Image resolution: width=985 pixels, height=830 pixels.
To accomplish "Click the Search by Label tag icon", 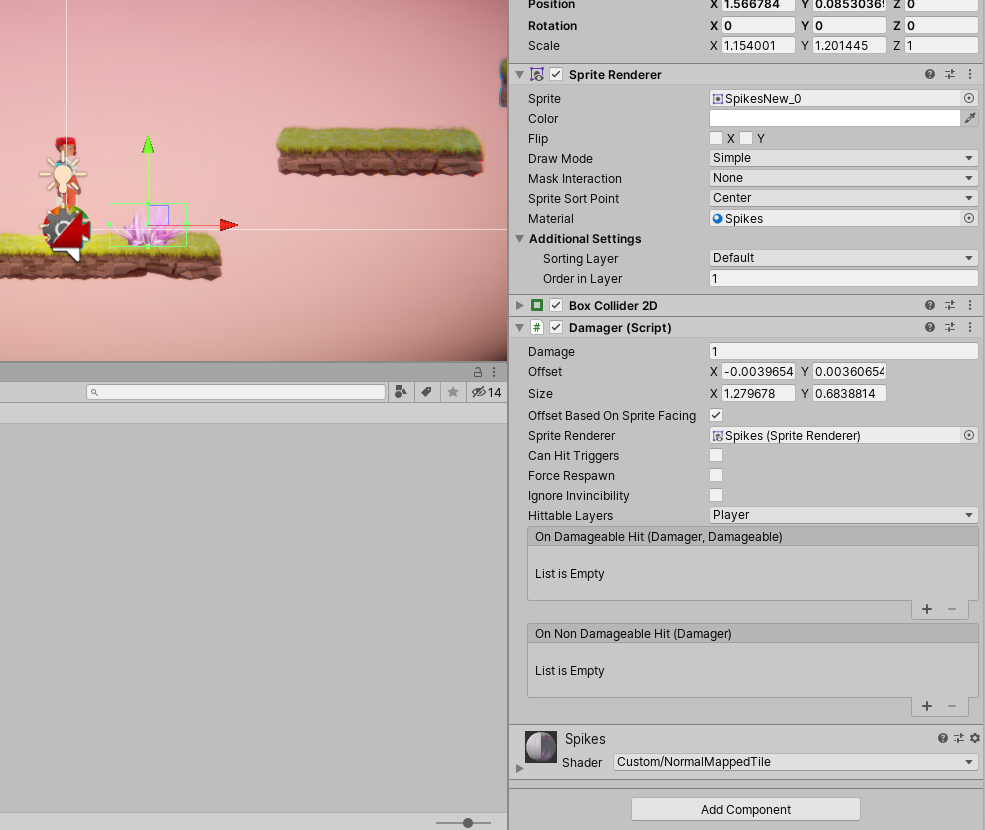I will pyautogui.click(x=427, y=392).
